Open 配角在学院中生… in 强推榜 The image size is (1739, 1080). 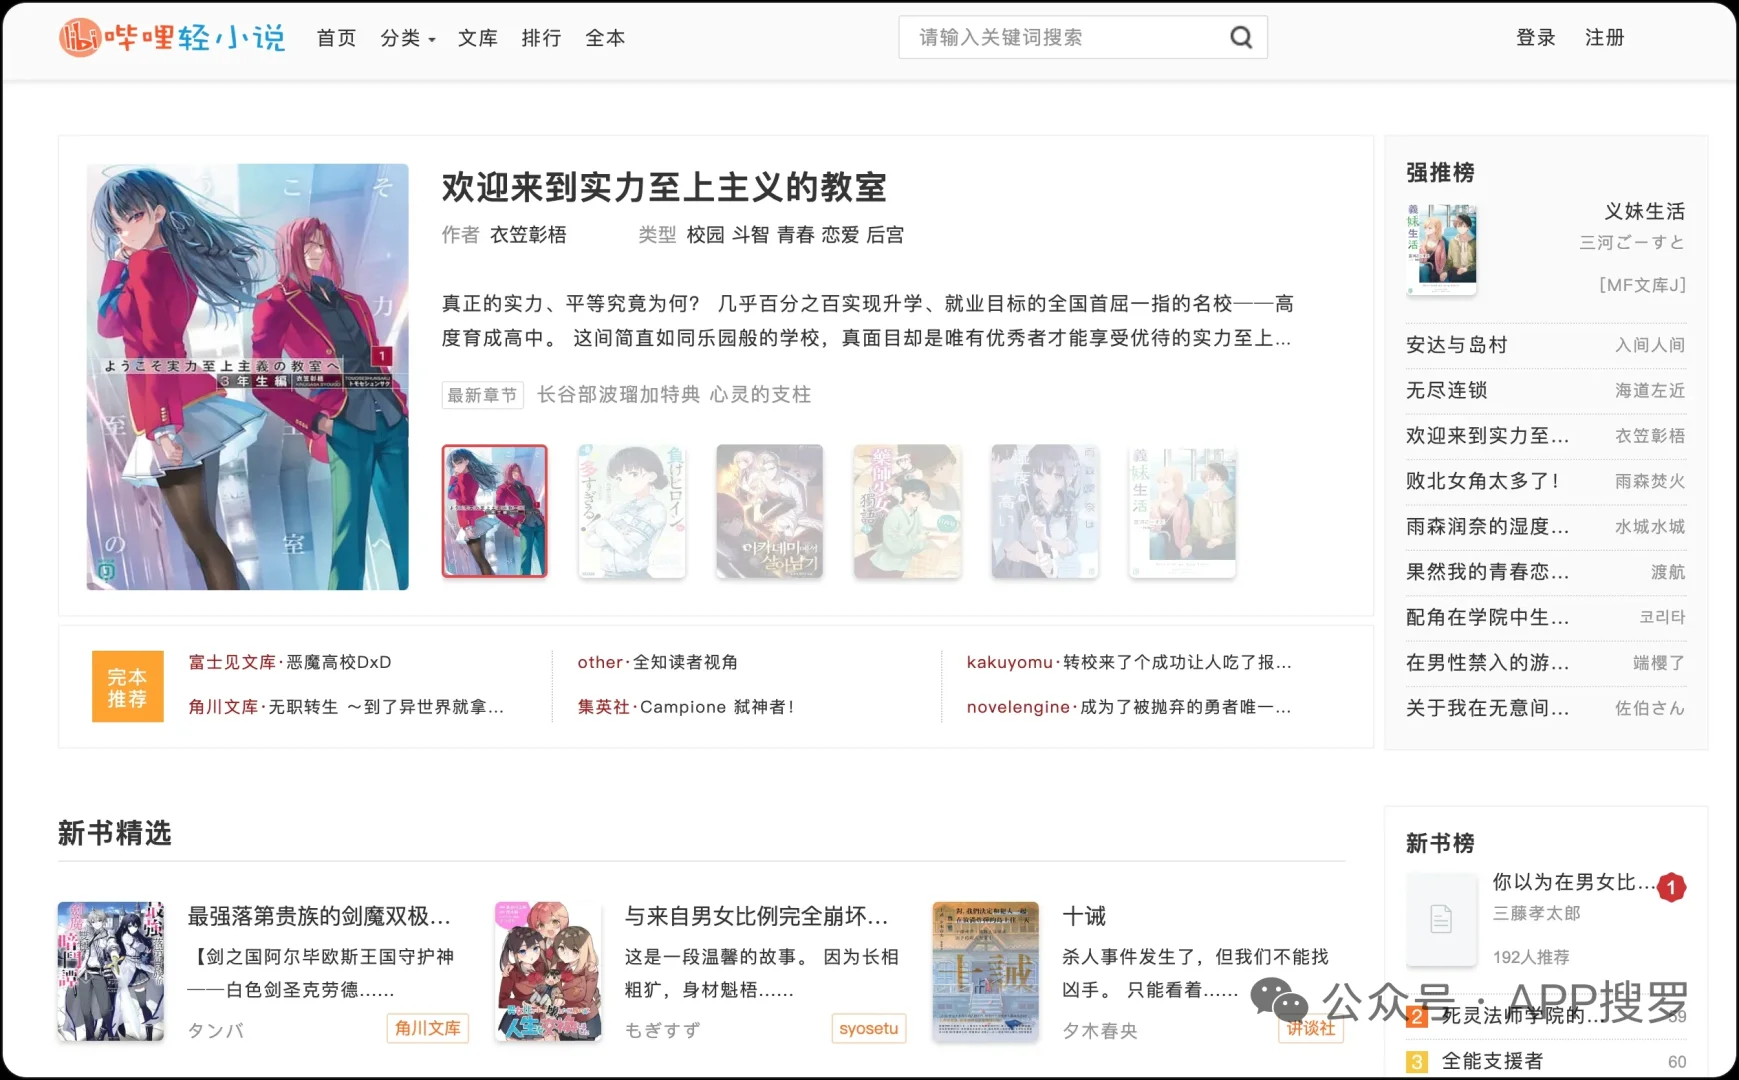1487,618
